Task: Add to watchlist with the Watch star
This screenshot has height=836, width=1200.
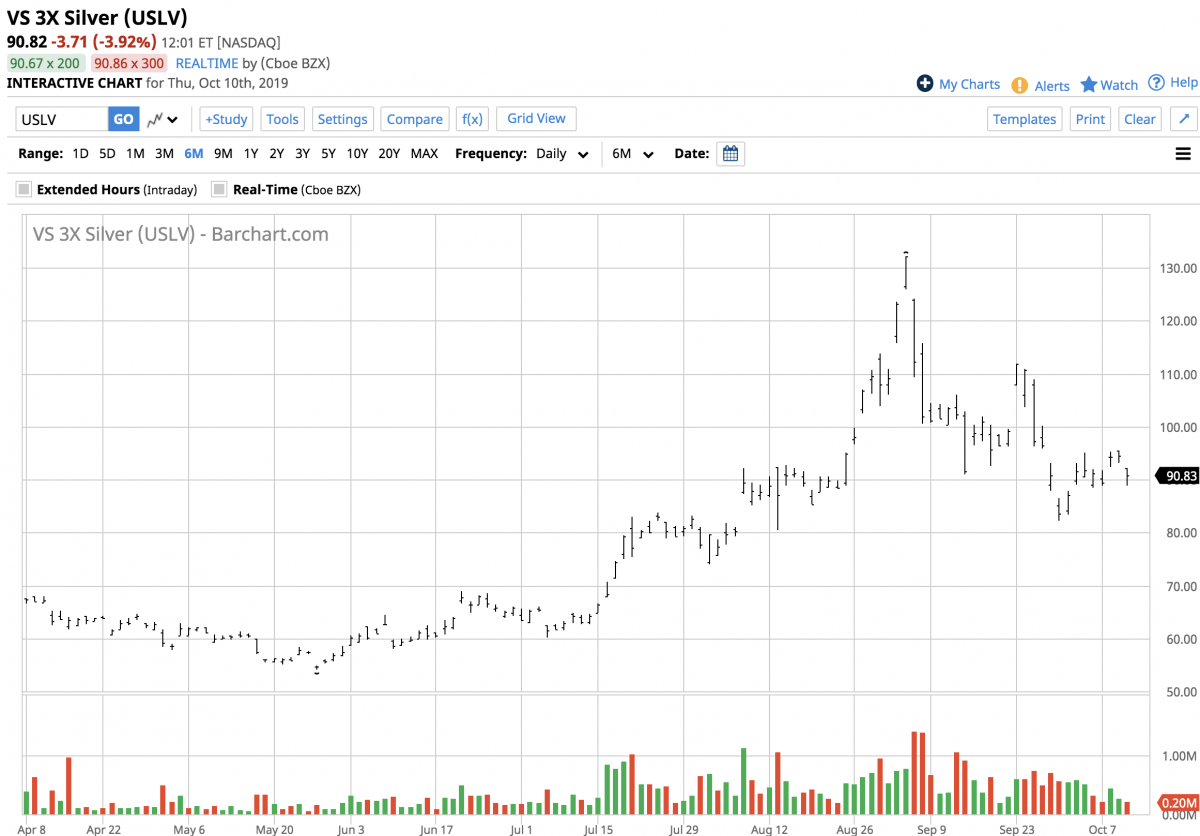Action: [x=1089, y=85]
